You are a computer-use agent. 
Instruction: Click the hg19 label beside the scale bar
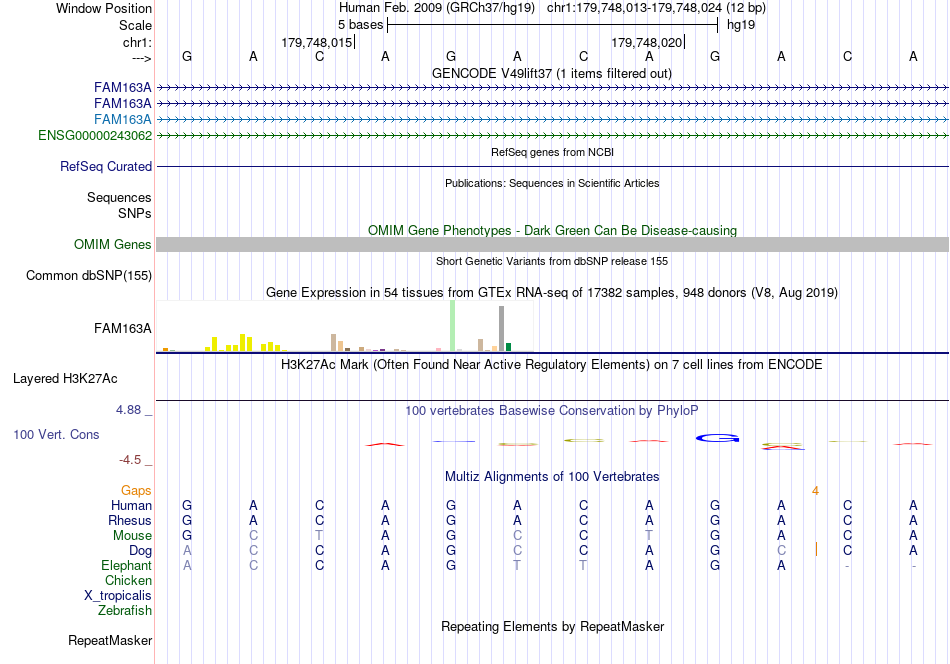[x=741, y=25]
